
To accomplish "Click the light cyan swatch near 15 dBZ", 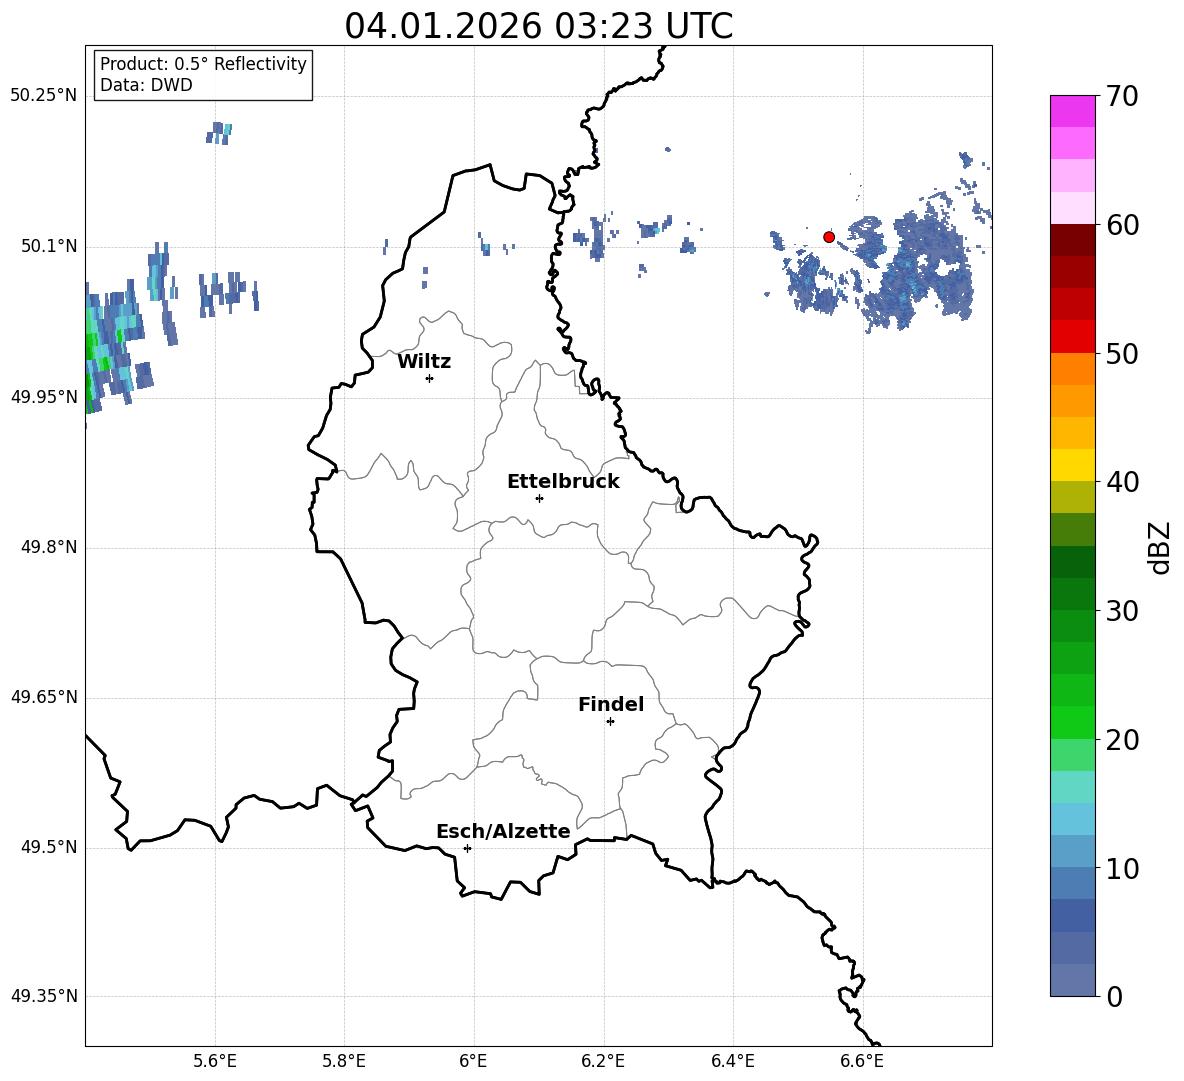I will [x=1072, y=787].
